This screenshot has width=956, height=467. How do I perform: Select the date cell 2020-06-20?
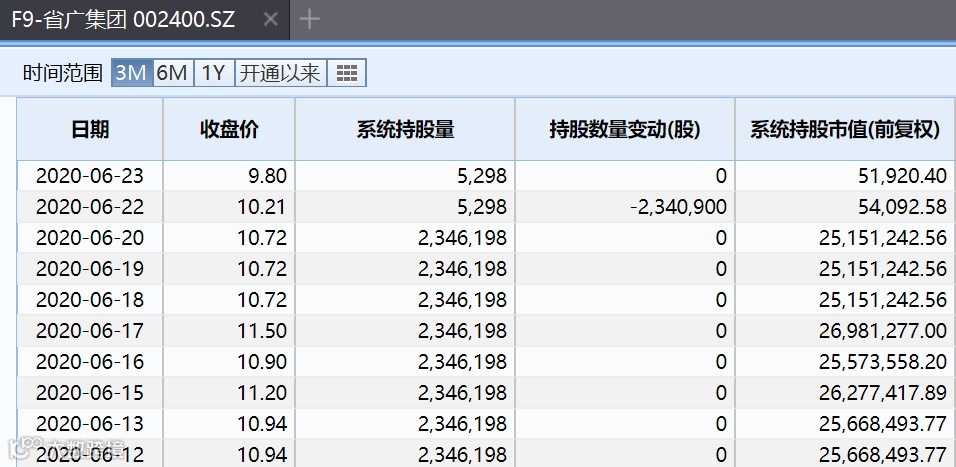click(90, 238)
